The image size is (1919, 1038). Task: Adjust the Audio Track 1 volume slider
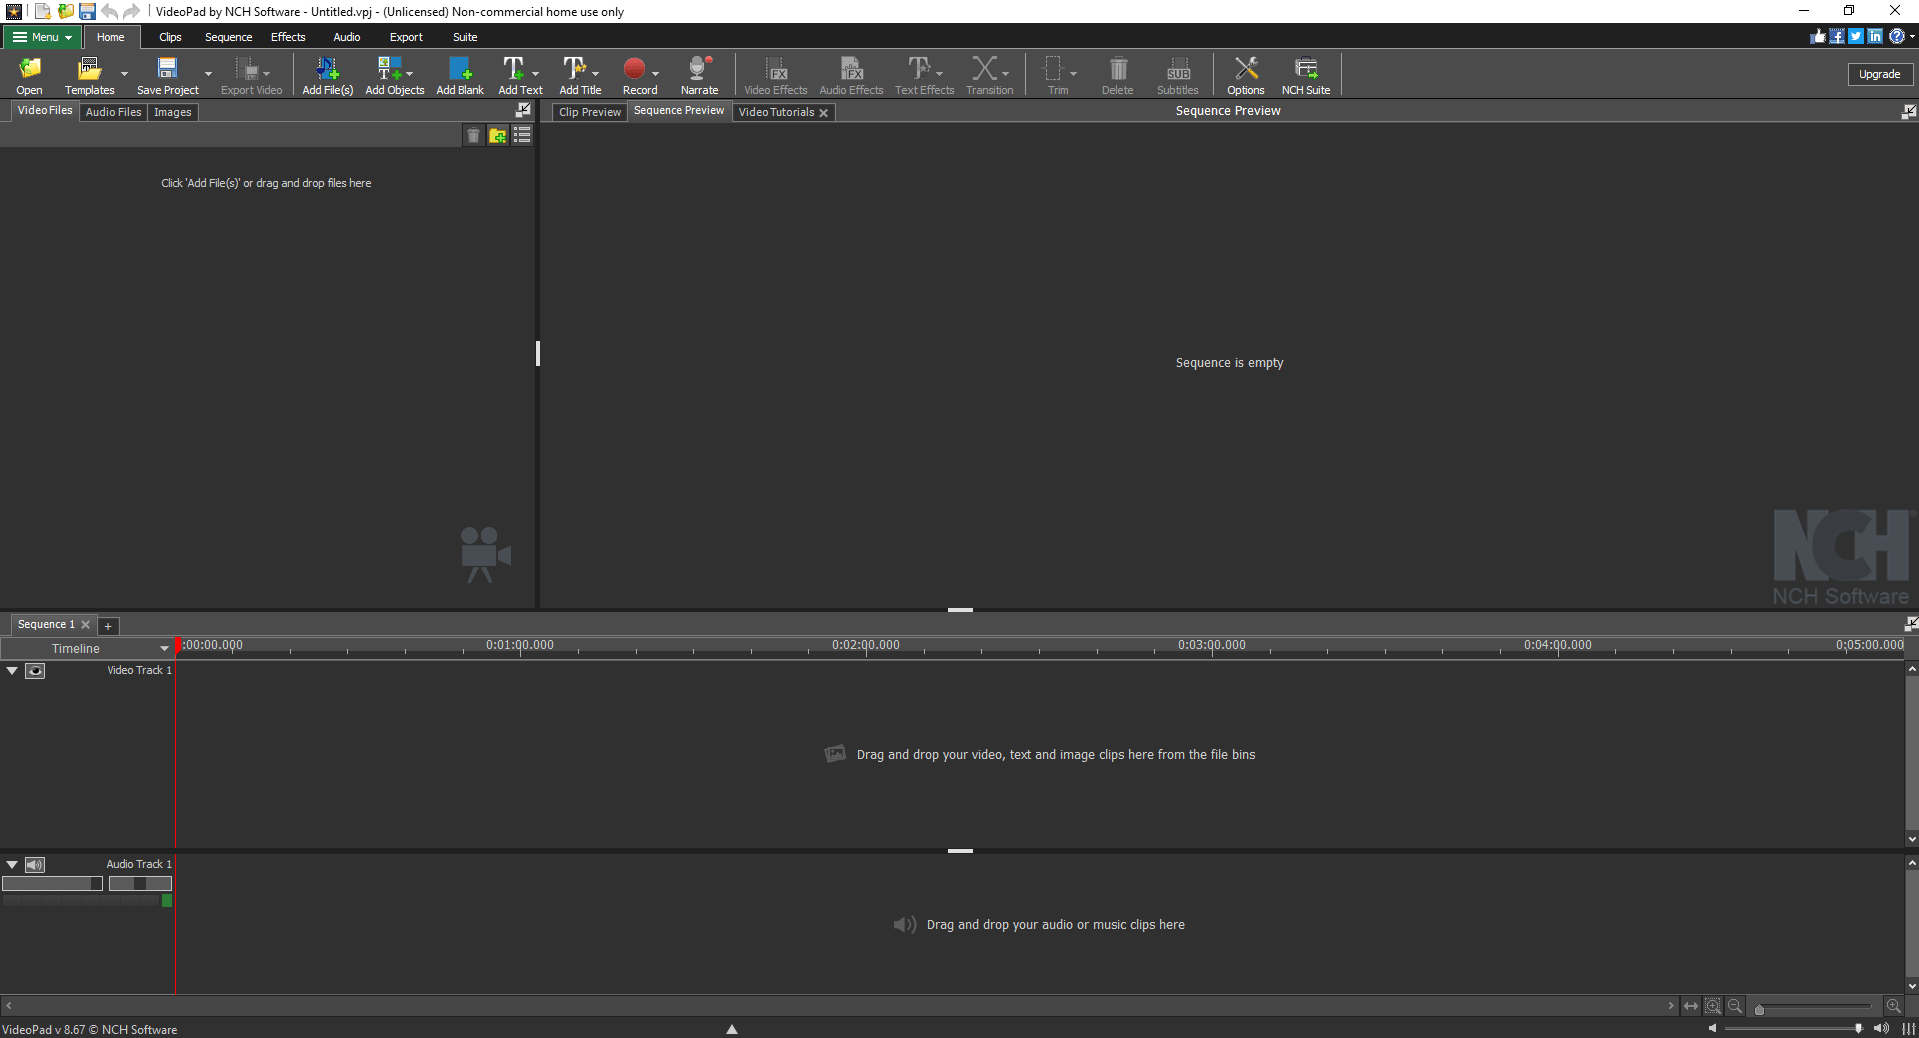click(x=52, y=883)
